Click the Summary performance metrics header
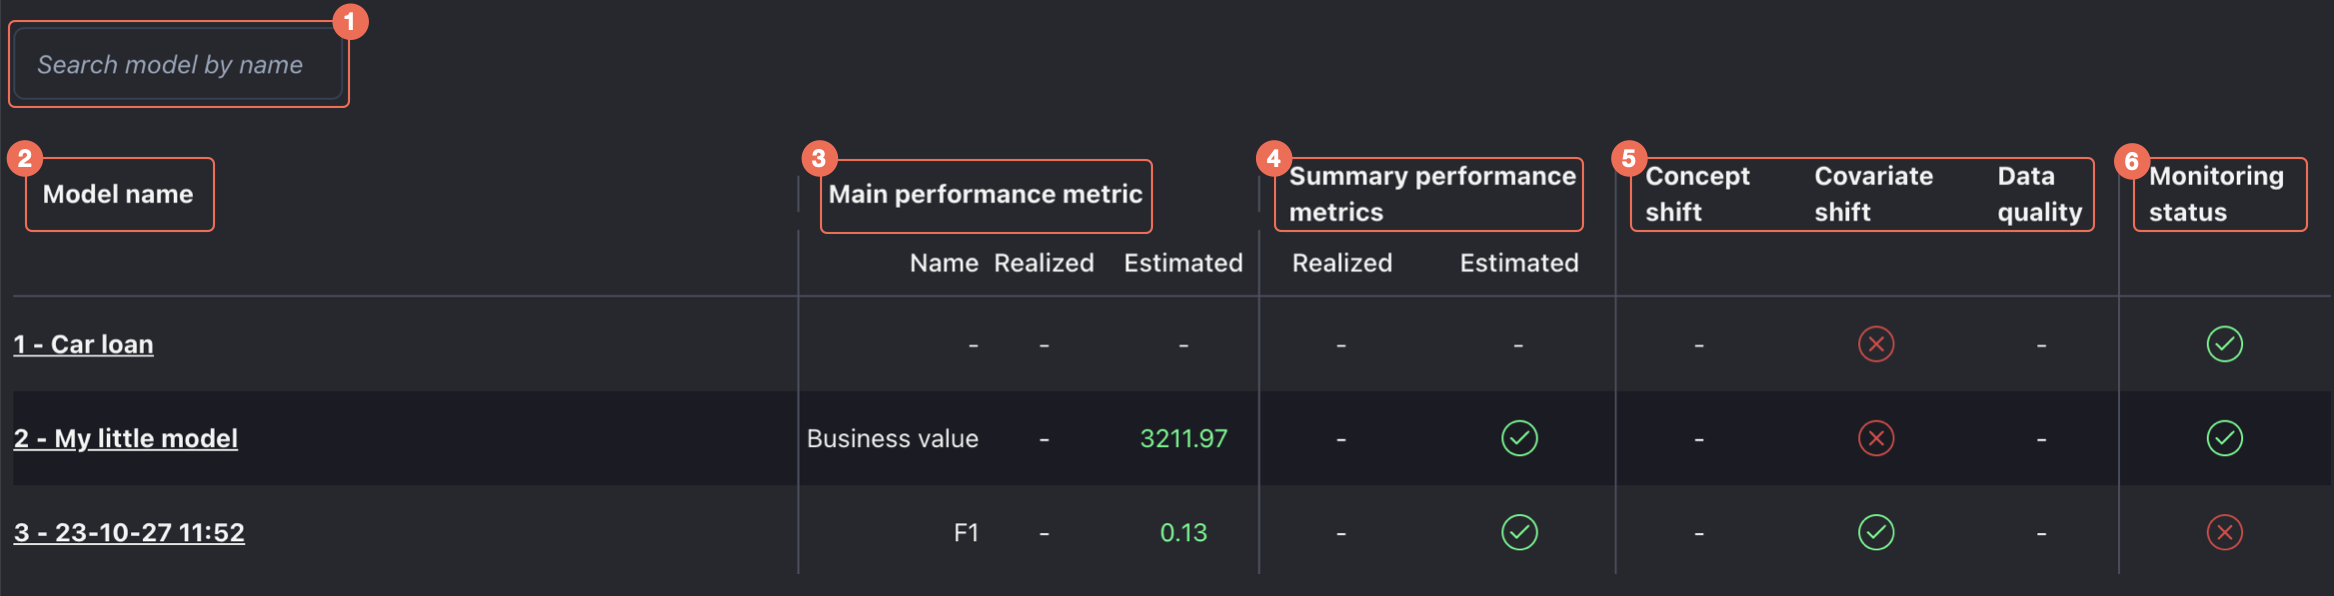This screenshot has height=596, width=2334. tap(1431, 194)
